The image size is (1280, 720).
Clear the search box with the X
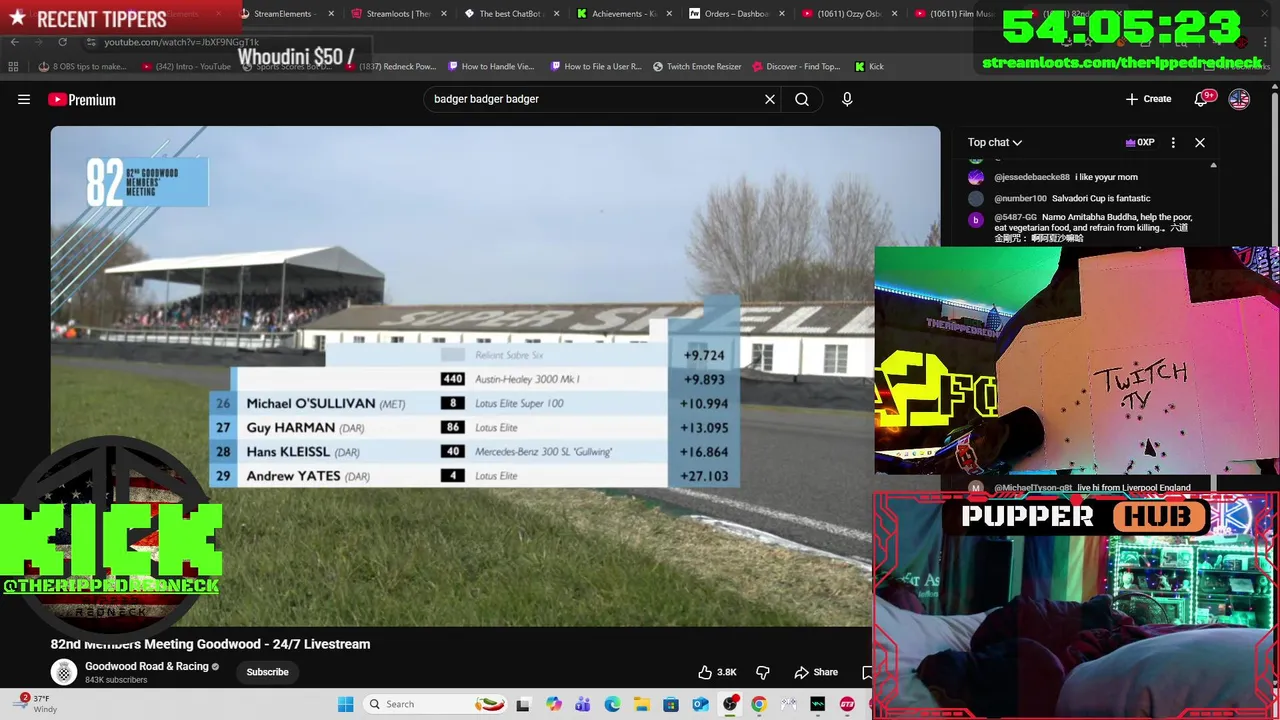point(770,99)
